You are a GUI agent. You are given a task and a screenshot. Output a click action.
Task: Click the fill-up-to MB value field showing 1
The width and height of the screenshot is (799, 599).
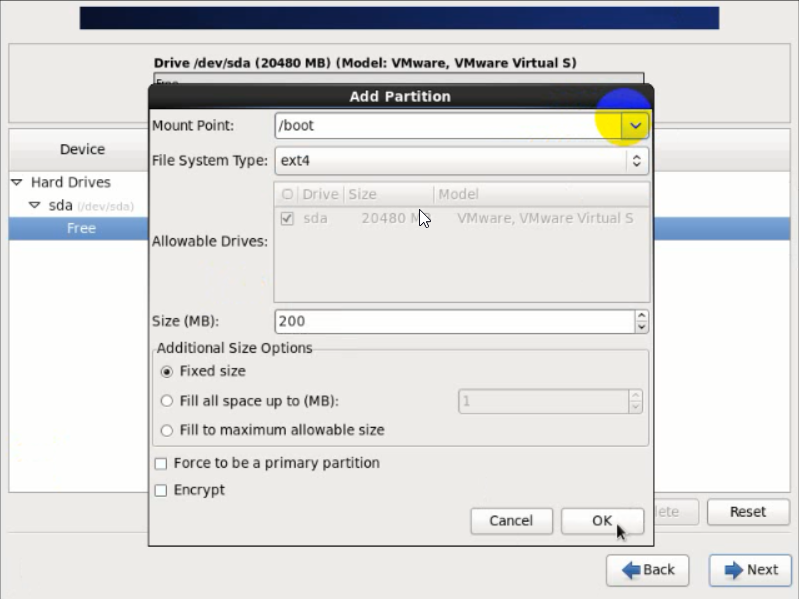[x=544, y=402]
